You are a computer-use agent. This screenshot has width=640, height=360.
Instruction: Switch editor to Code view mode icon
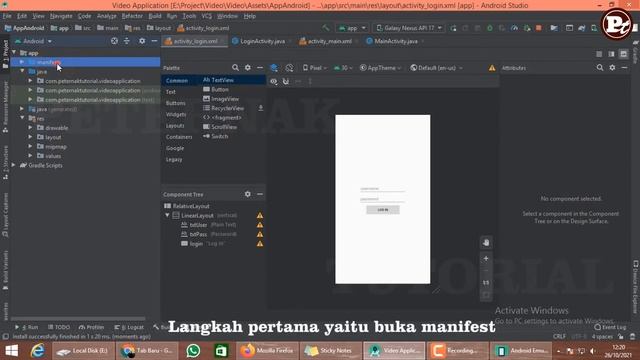click(599, 54)
